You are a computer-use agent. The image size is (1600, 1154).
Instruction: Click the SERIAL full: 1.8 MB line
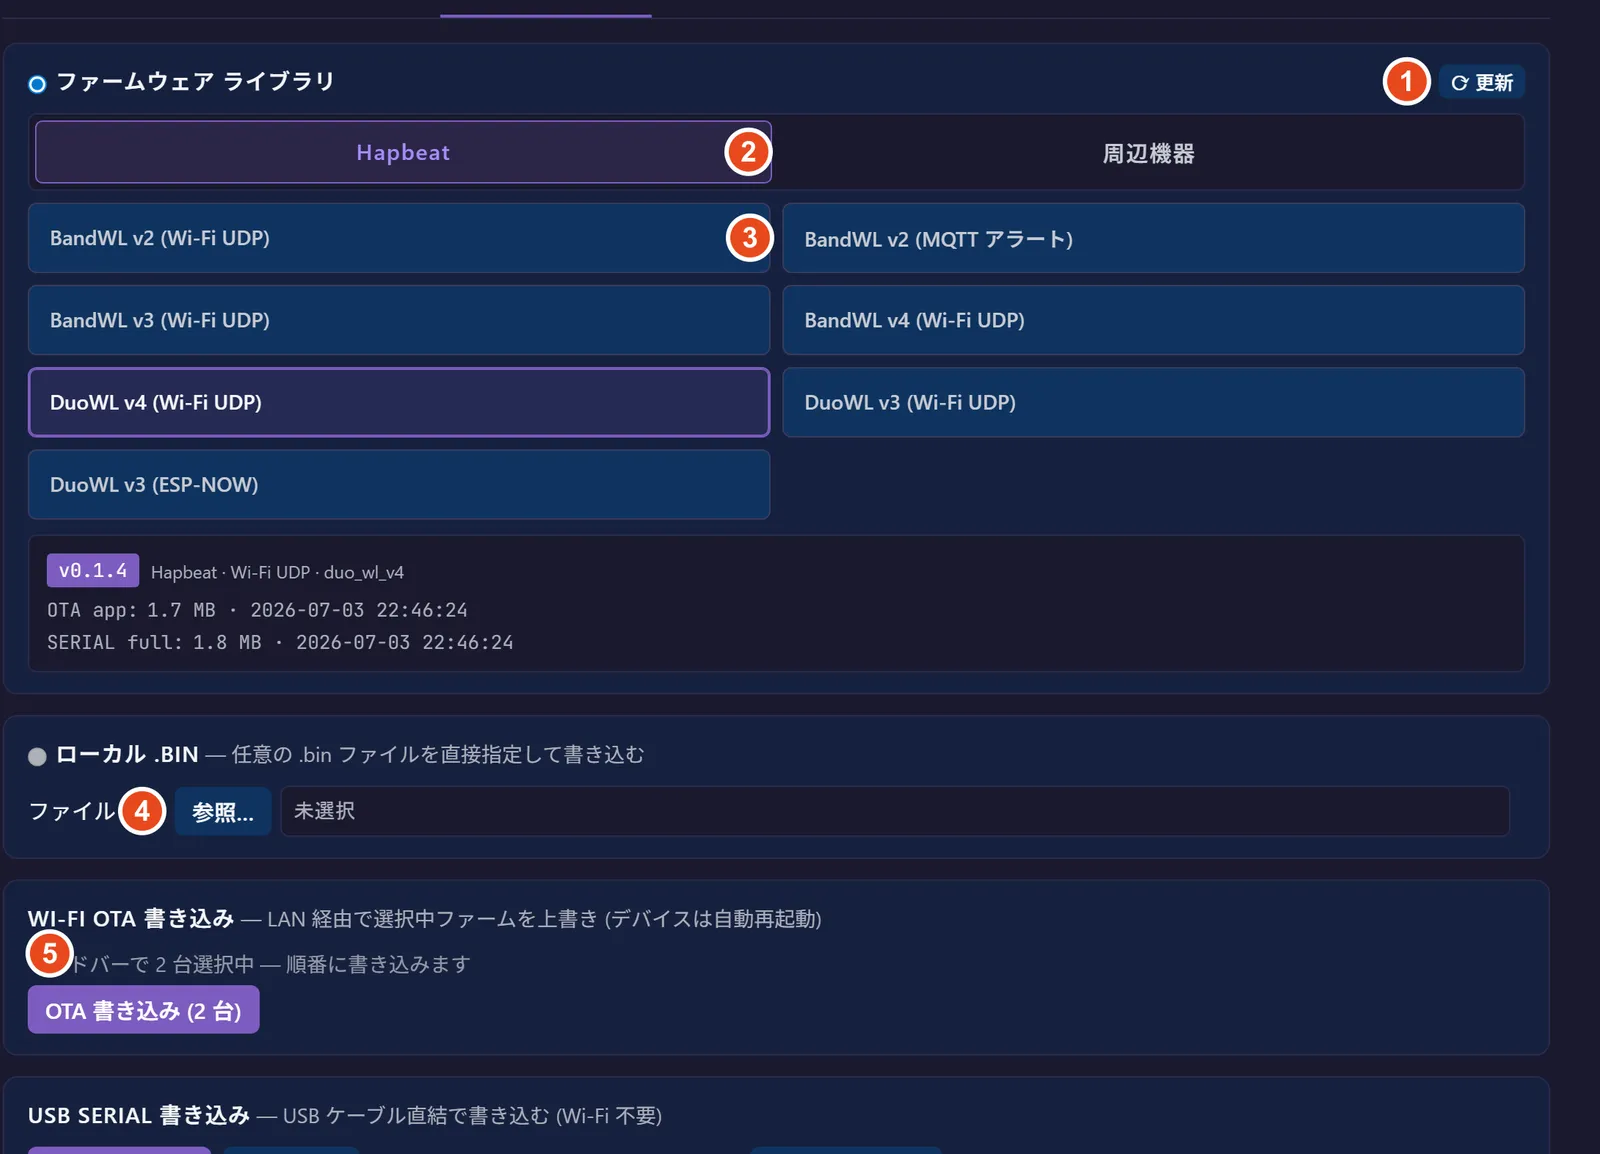tap(280, 642)
